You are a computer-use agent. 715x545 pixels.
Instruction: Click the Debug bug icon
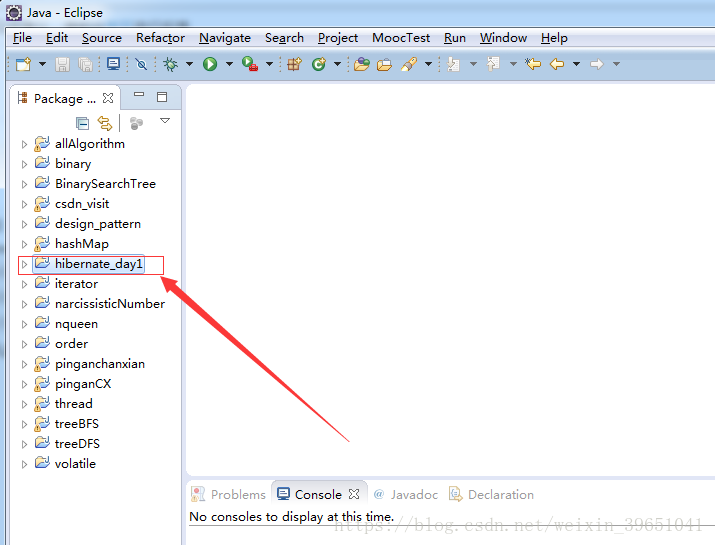pyautogui.click(x=171, y=64)
